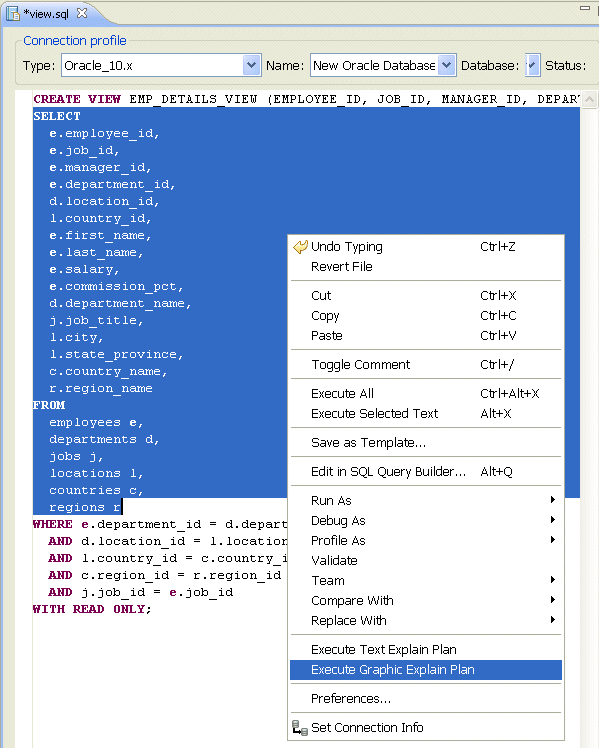Click the AND c.region_id line
This screenshot has width=599, height=748.
(165, 575)
